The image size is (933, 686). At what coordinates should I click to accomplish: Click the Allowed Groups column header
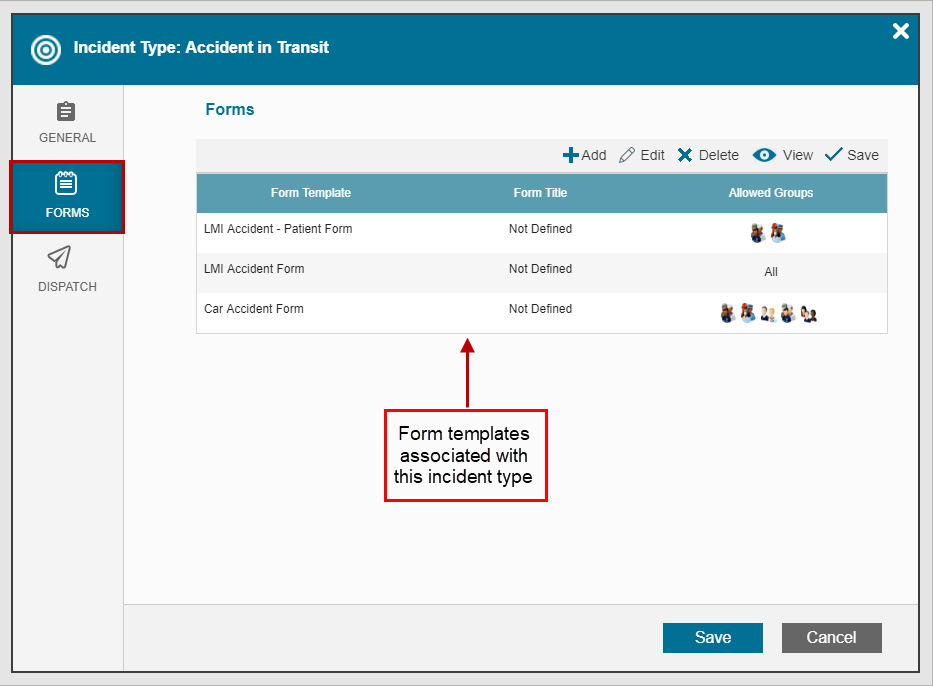(x=770, y=193)
